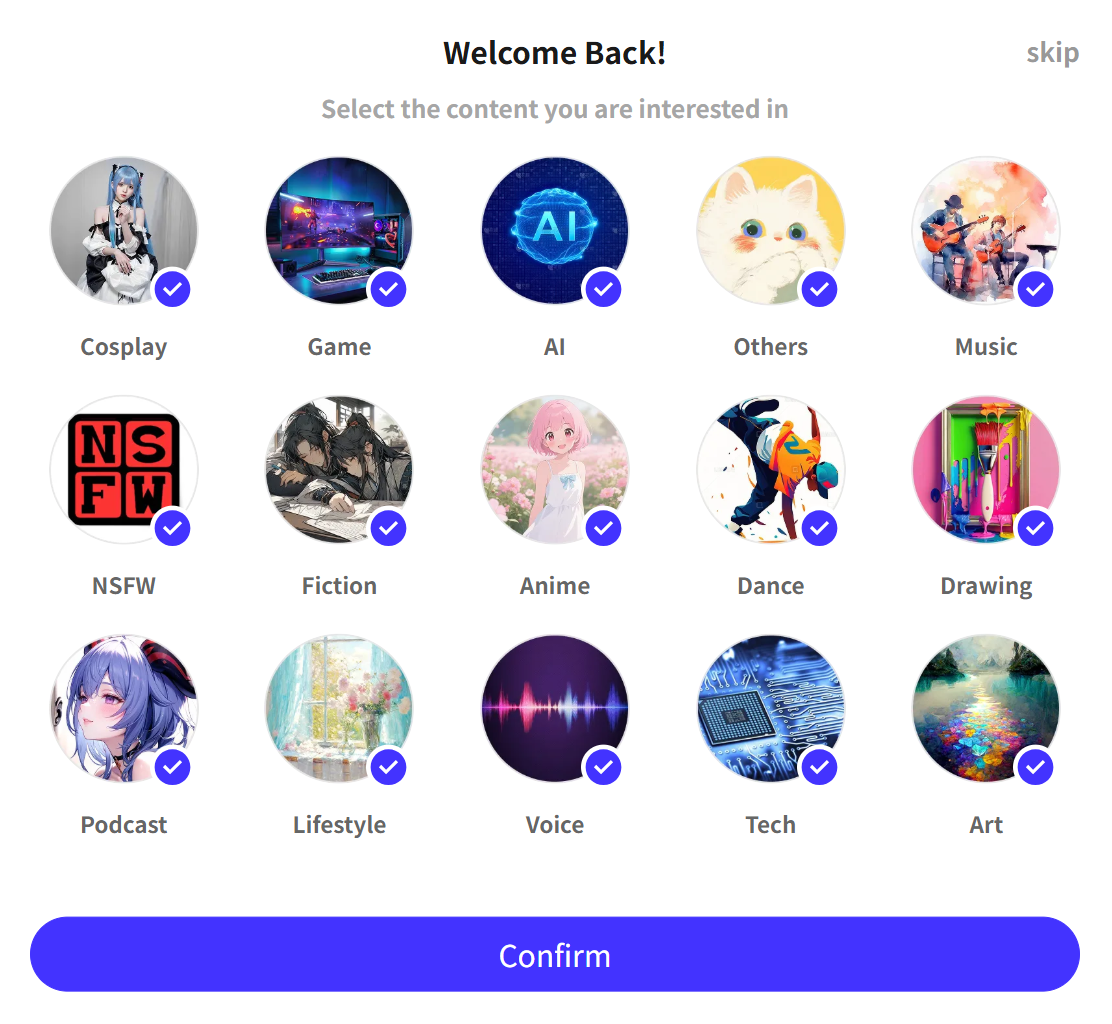Select the red NSFW icon
The height and width of the screenshot is (1024, 1112).
pyautogui.click(x=124, y=469)
